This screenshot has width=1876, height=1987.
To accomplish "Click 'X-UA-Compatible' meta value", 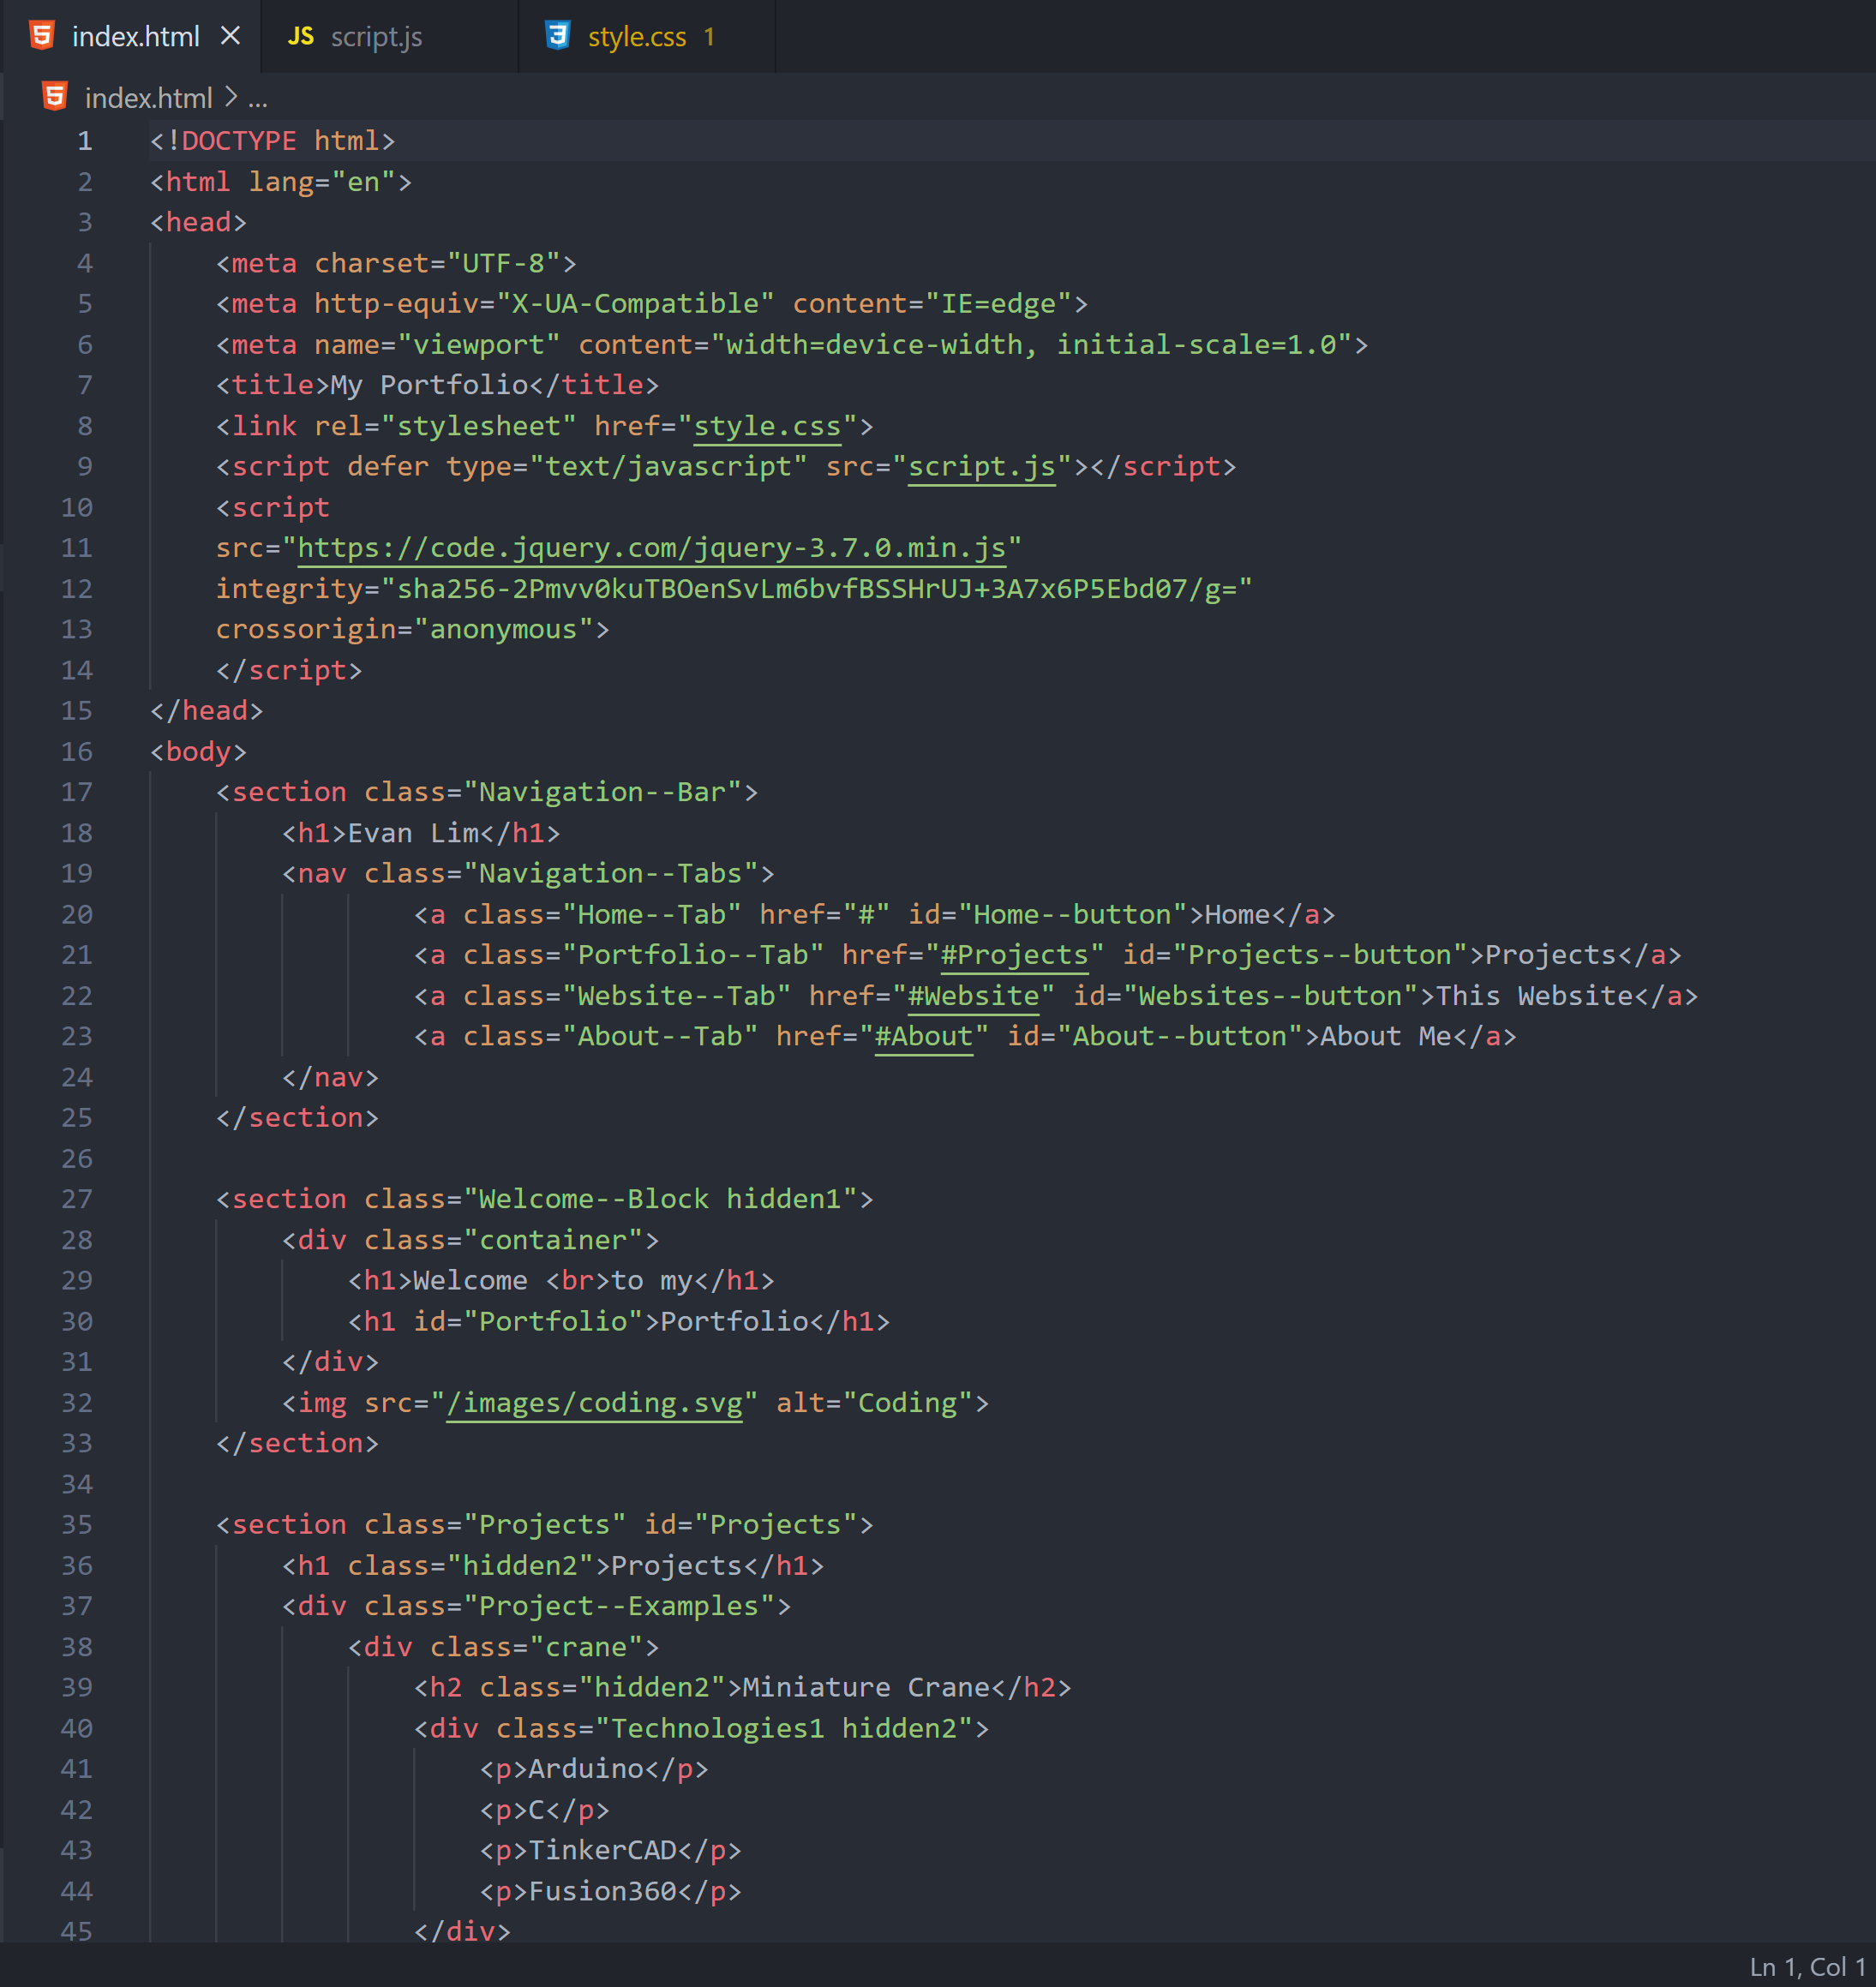I will click(635, 304).
